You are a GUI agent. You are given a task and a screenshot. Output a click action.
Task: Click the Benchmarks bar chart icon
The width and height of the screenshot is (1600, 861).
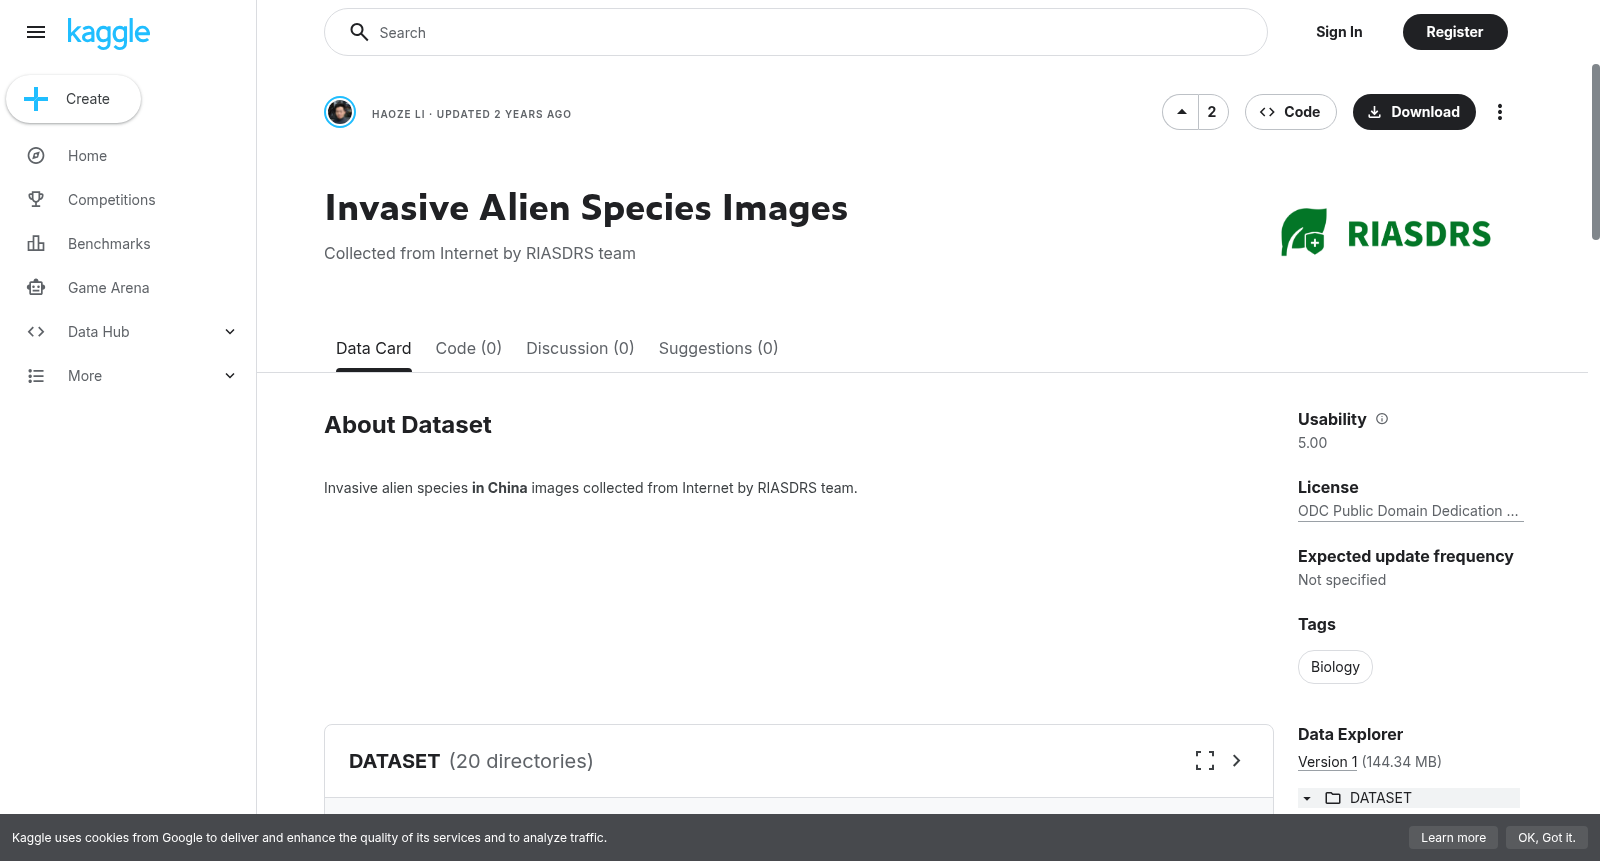[x=36, y=244]
